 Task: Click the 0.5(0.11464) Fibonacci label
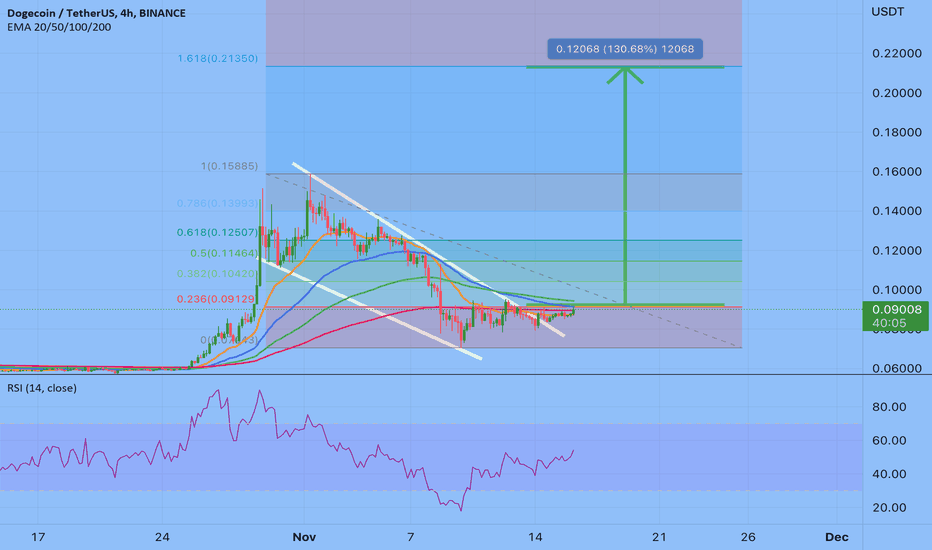(228, 253)
